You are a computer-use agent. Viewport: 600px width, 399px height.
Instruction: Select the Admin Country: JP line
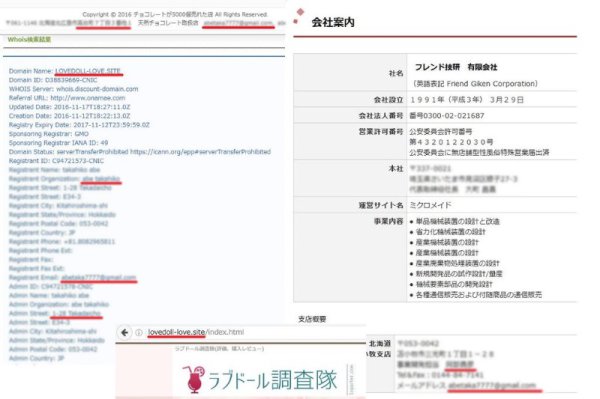(x=36, y=358)
